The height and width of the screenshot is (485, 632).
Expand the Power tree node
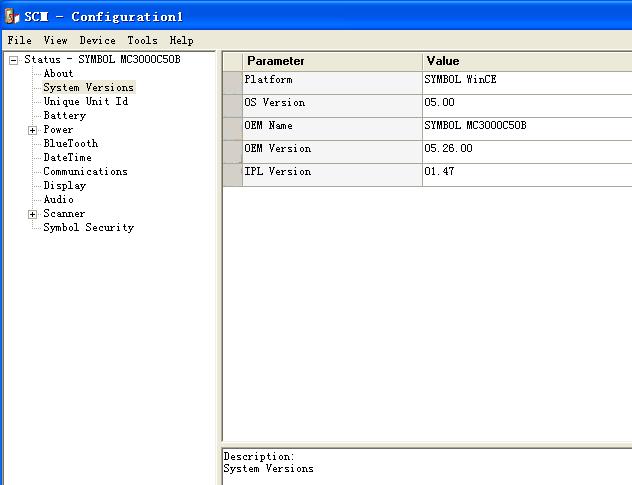tap(32, 130)
